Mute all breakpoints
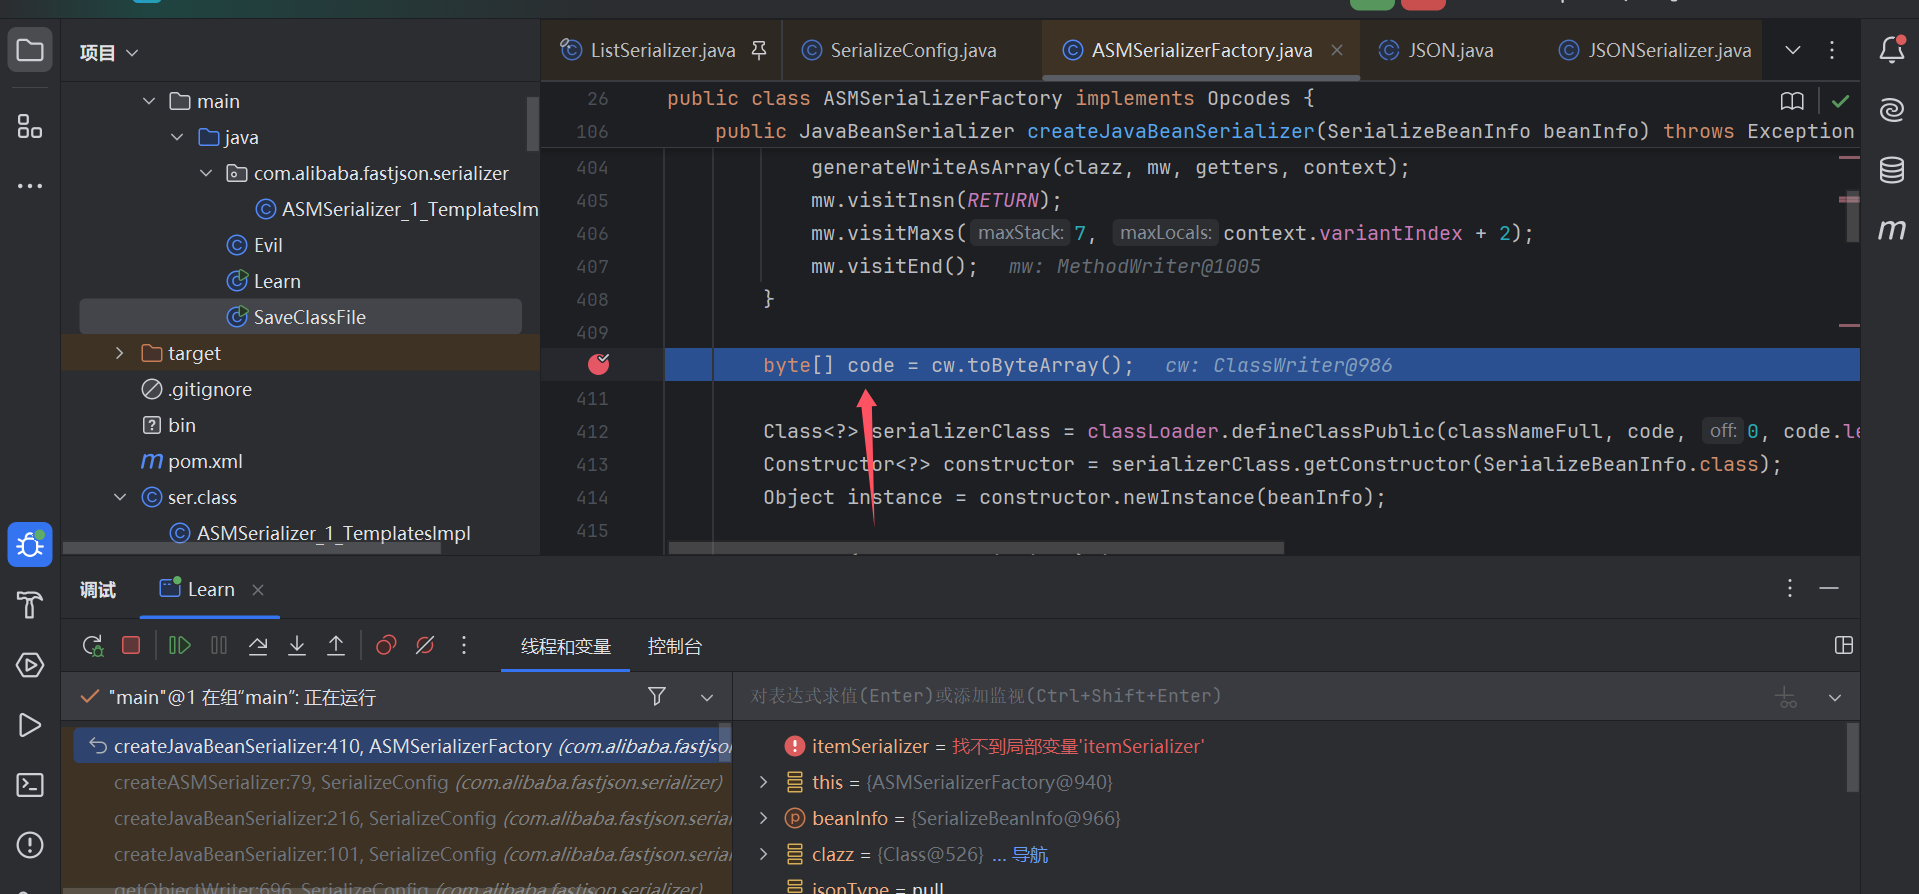 425,645
